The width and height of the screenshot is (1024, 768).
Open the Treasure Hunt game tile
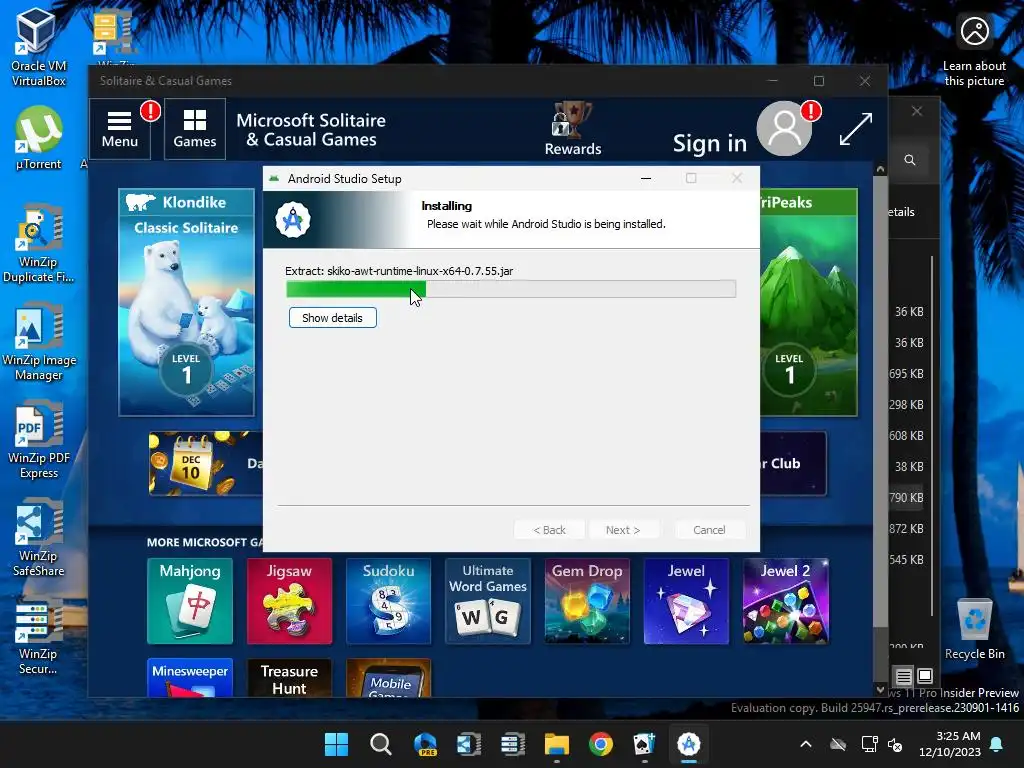pos(289,678)
